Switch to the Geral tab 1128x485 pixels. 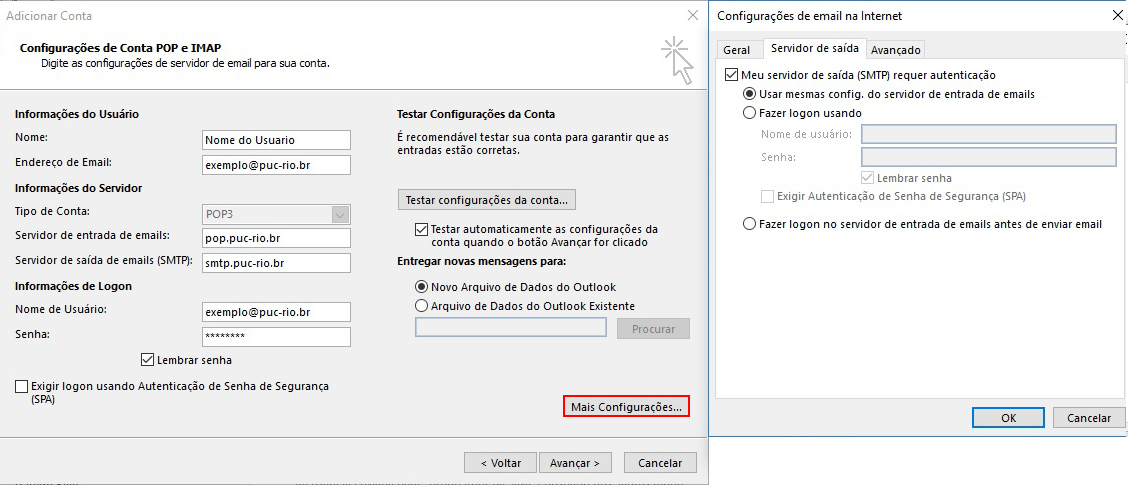[737, 50]
